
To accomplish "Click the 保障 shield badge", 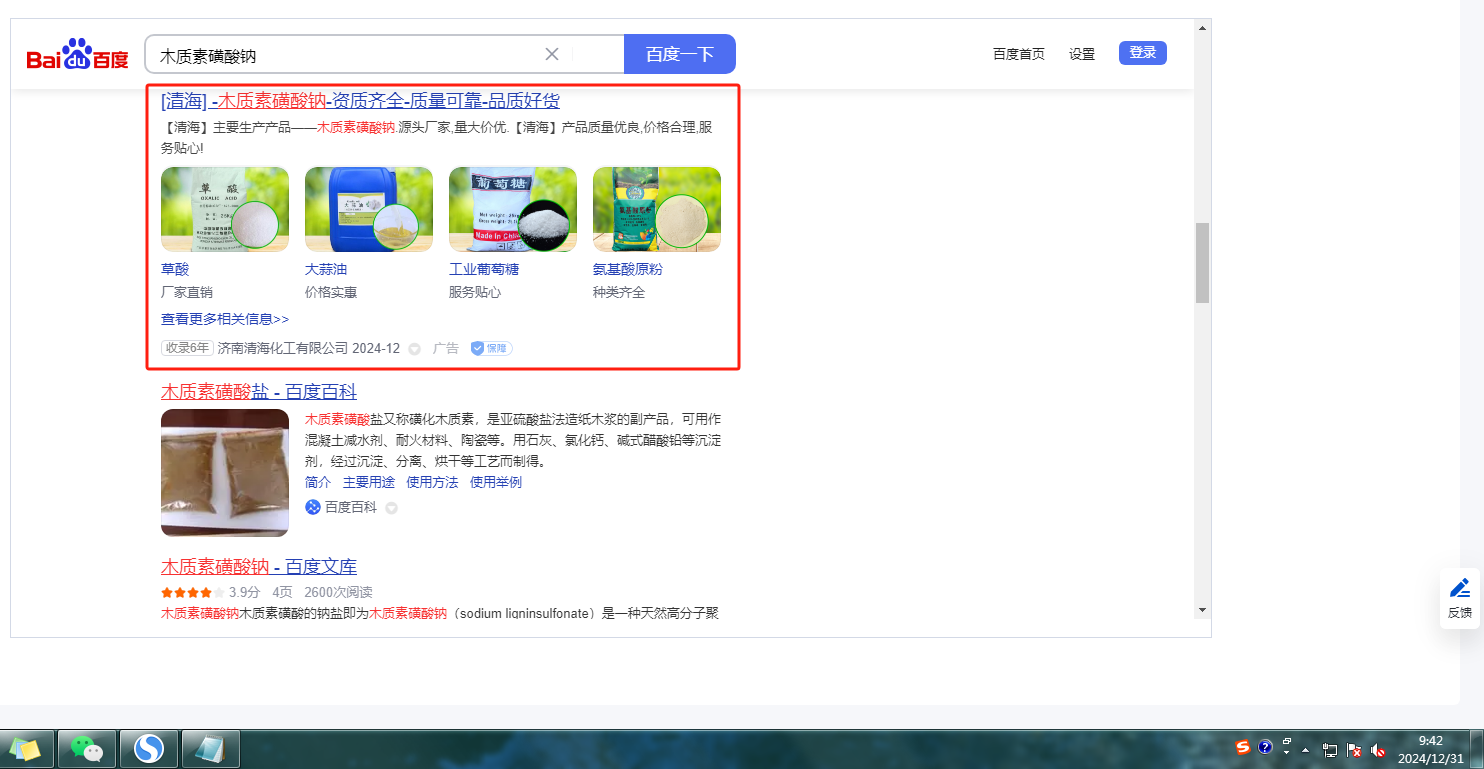I will click(x=491, y=348).
